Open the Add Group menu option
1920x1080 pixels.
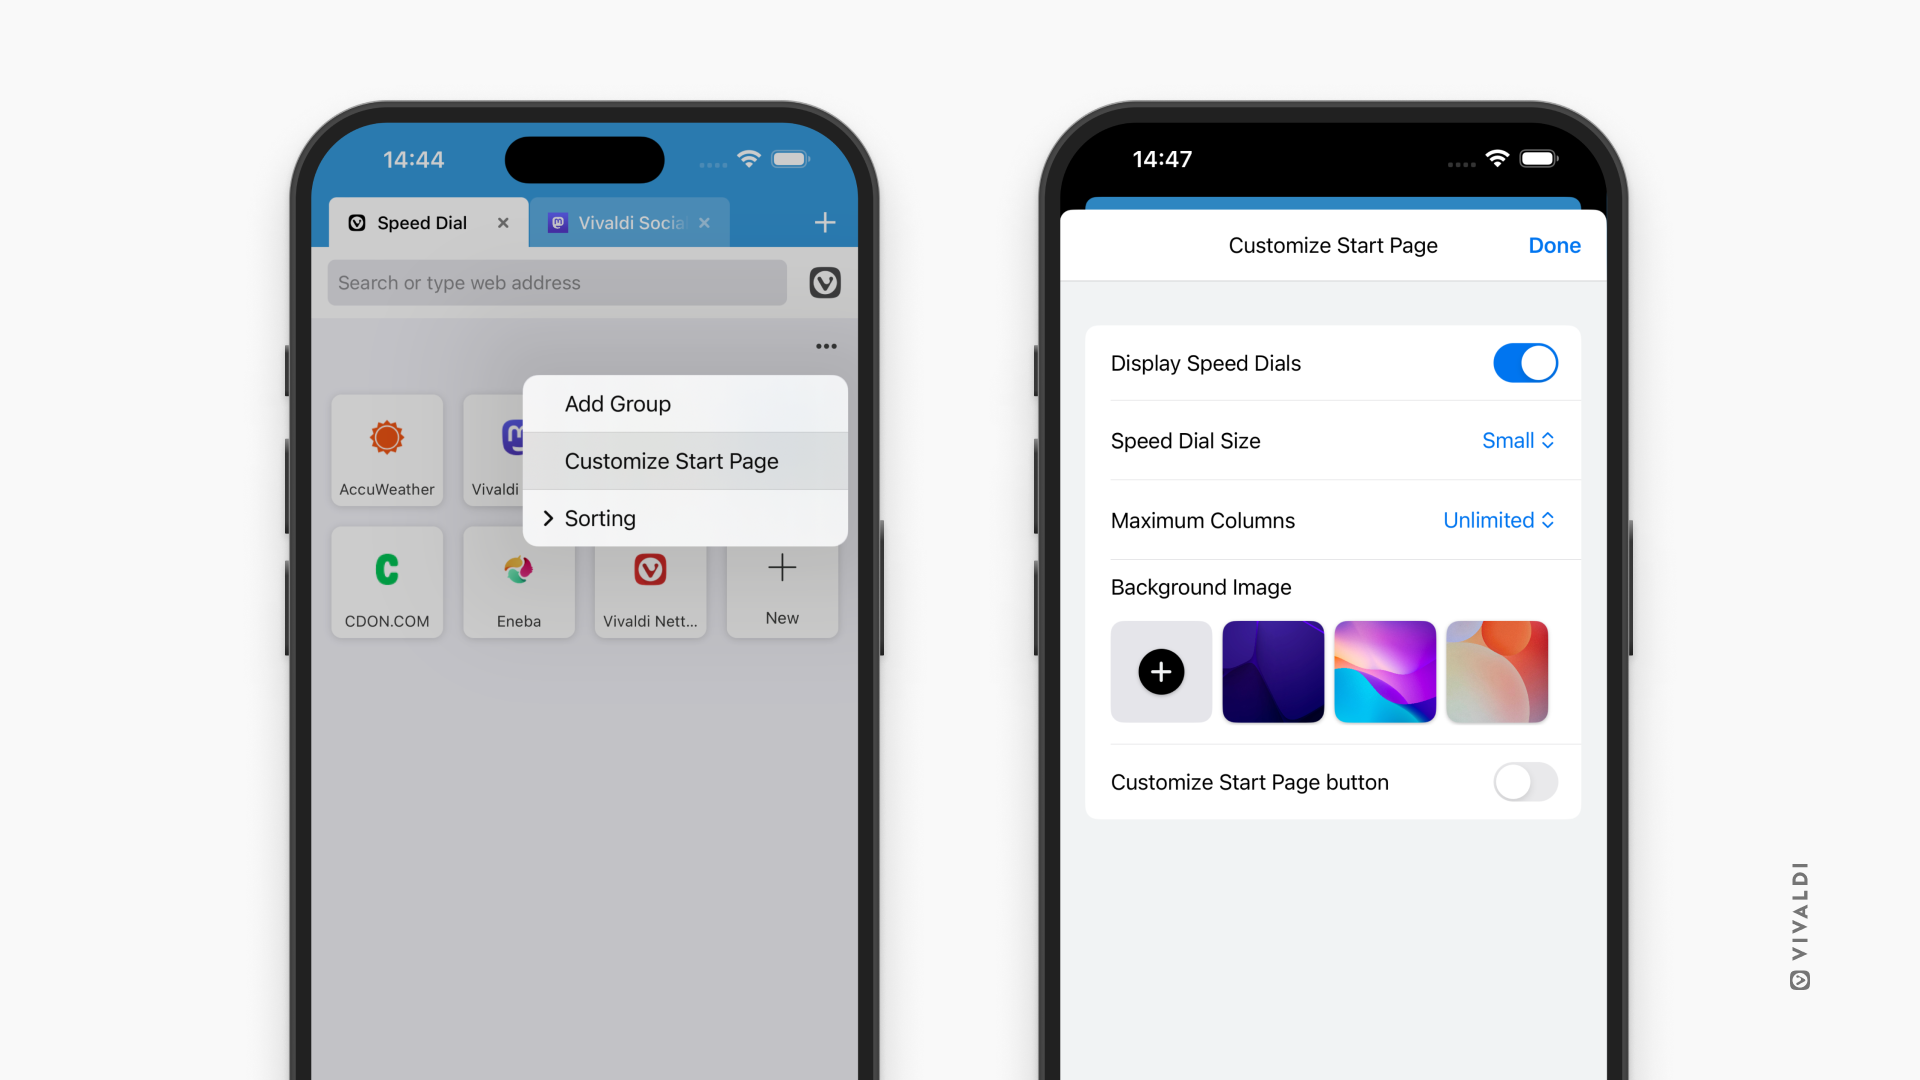pos(617,404)
